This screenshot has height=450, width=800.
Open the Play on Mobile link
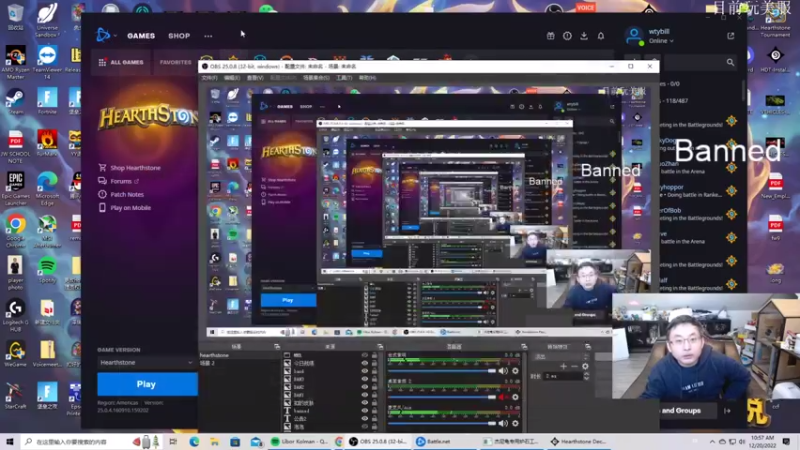(x=125, y=208)
